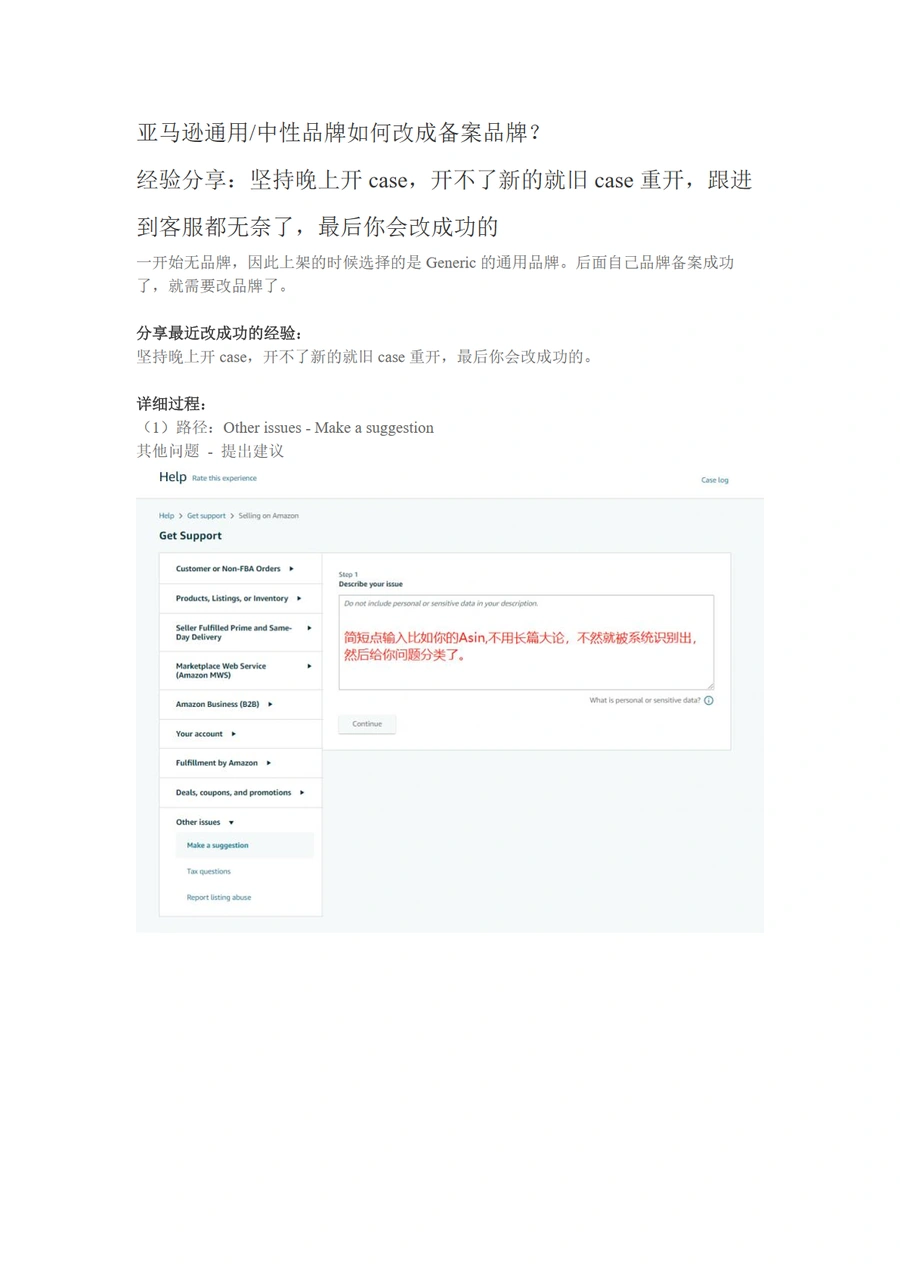Click the 详细过程 heading in document
900x1272 pixels.
coord(172,404)
